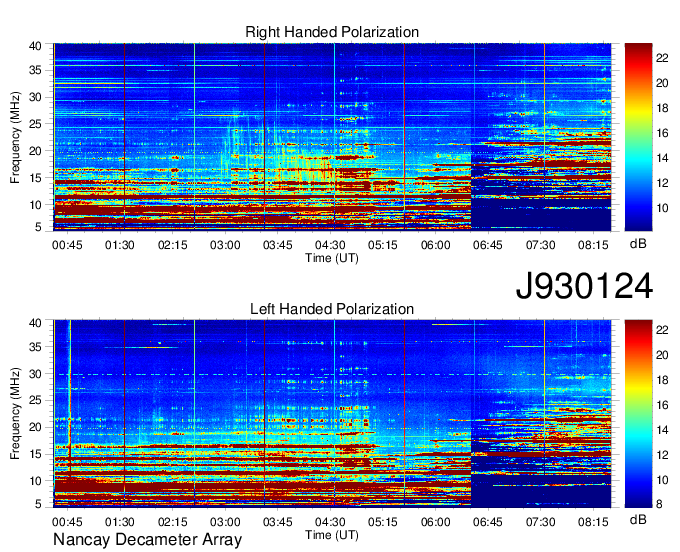Screen dimensions: 680x552
Task: Click the 'Right Handed Polarization' plot title
Action: 332,32
